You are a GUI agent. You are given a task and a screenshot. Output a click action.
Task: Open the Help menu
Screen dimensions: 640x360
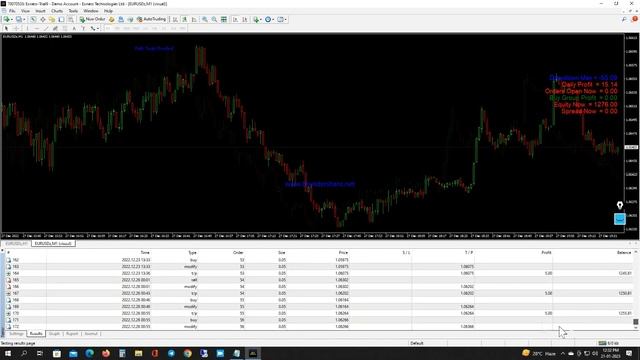(108, 11)
